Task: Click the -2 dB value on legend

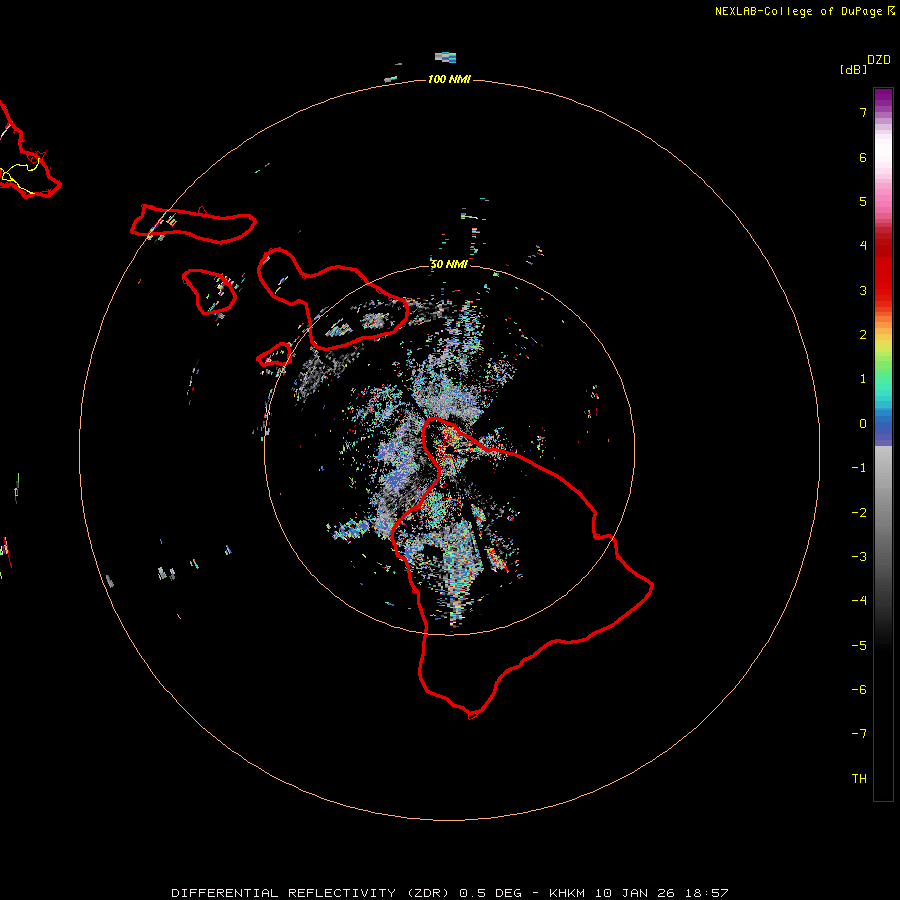Action: pos(859,513)
